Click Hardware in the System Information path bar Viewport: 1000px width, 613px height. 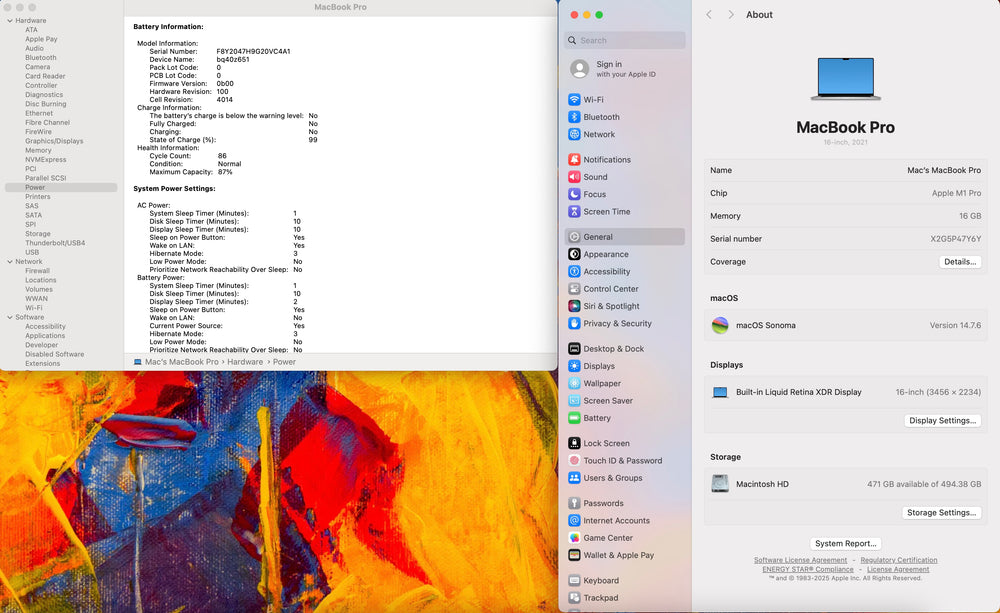tap(245, 362)
